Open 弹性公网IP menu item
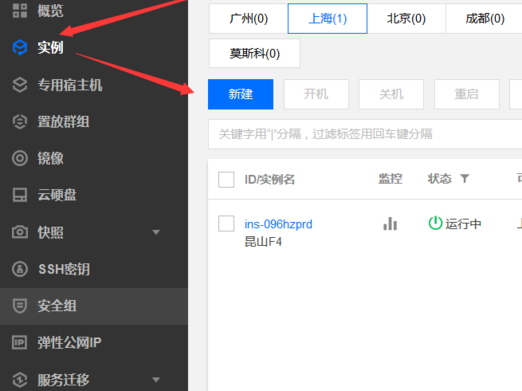The height and width of the screenshot is (391, 522). (x=69, y=342)
